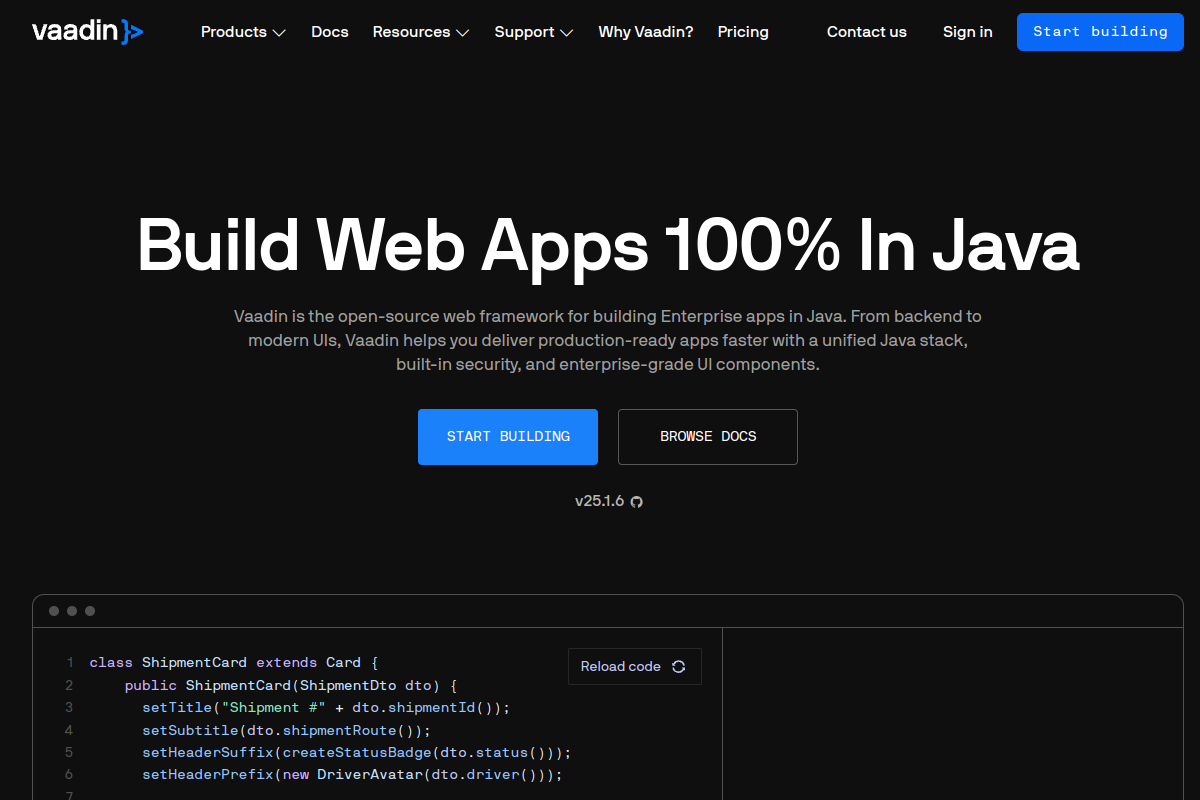The width and height of the screenshot is (1200, 800).
Task: Expand the Products dropdown menu
Action: [x=243, y=32]
